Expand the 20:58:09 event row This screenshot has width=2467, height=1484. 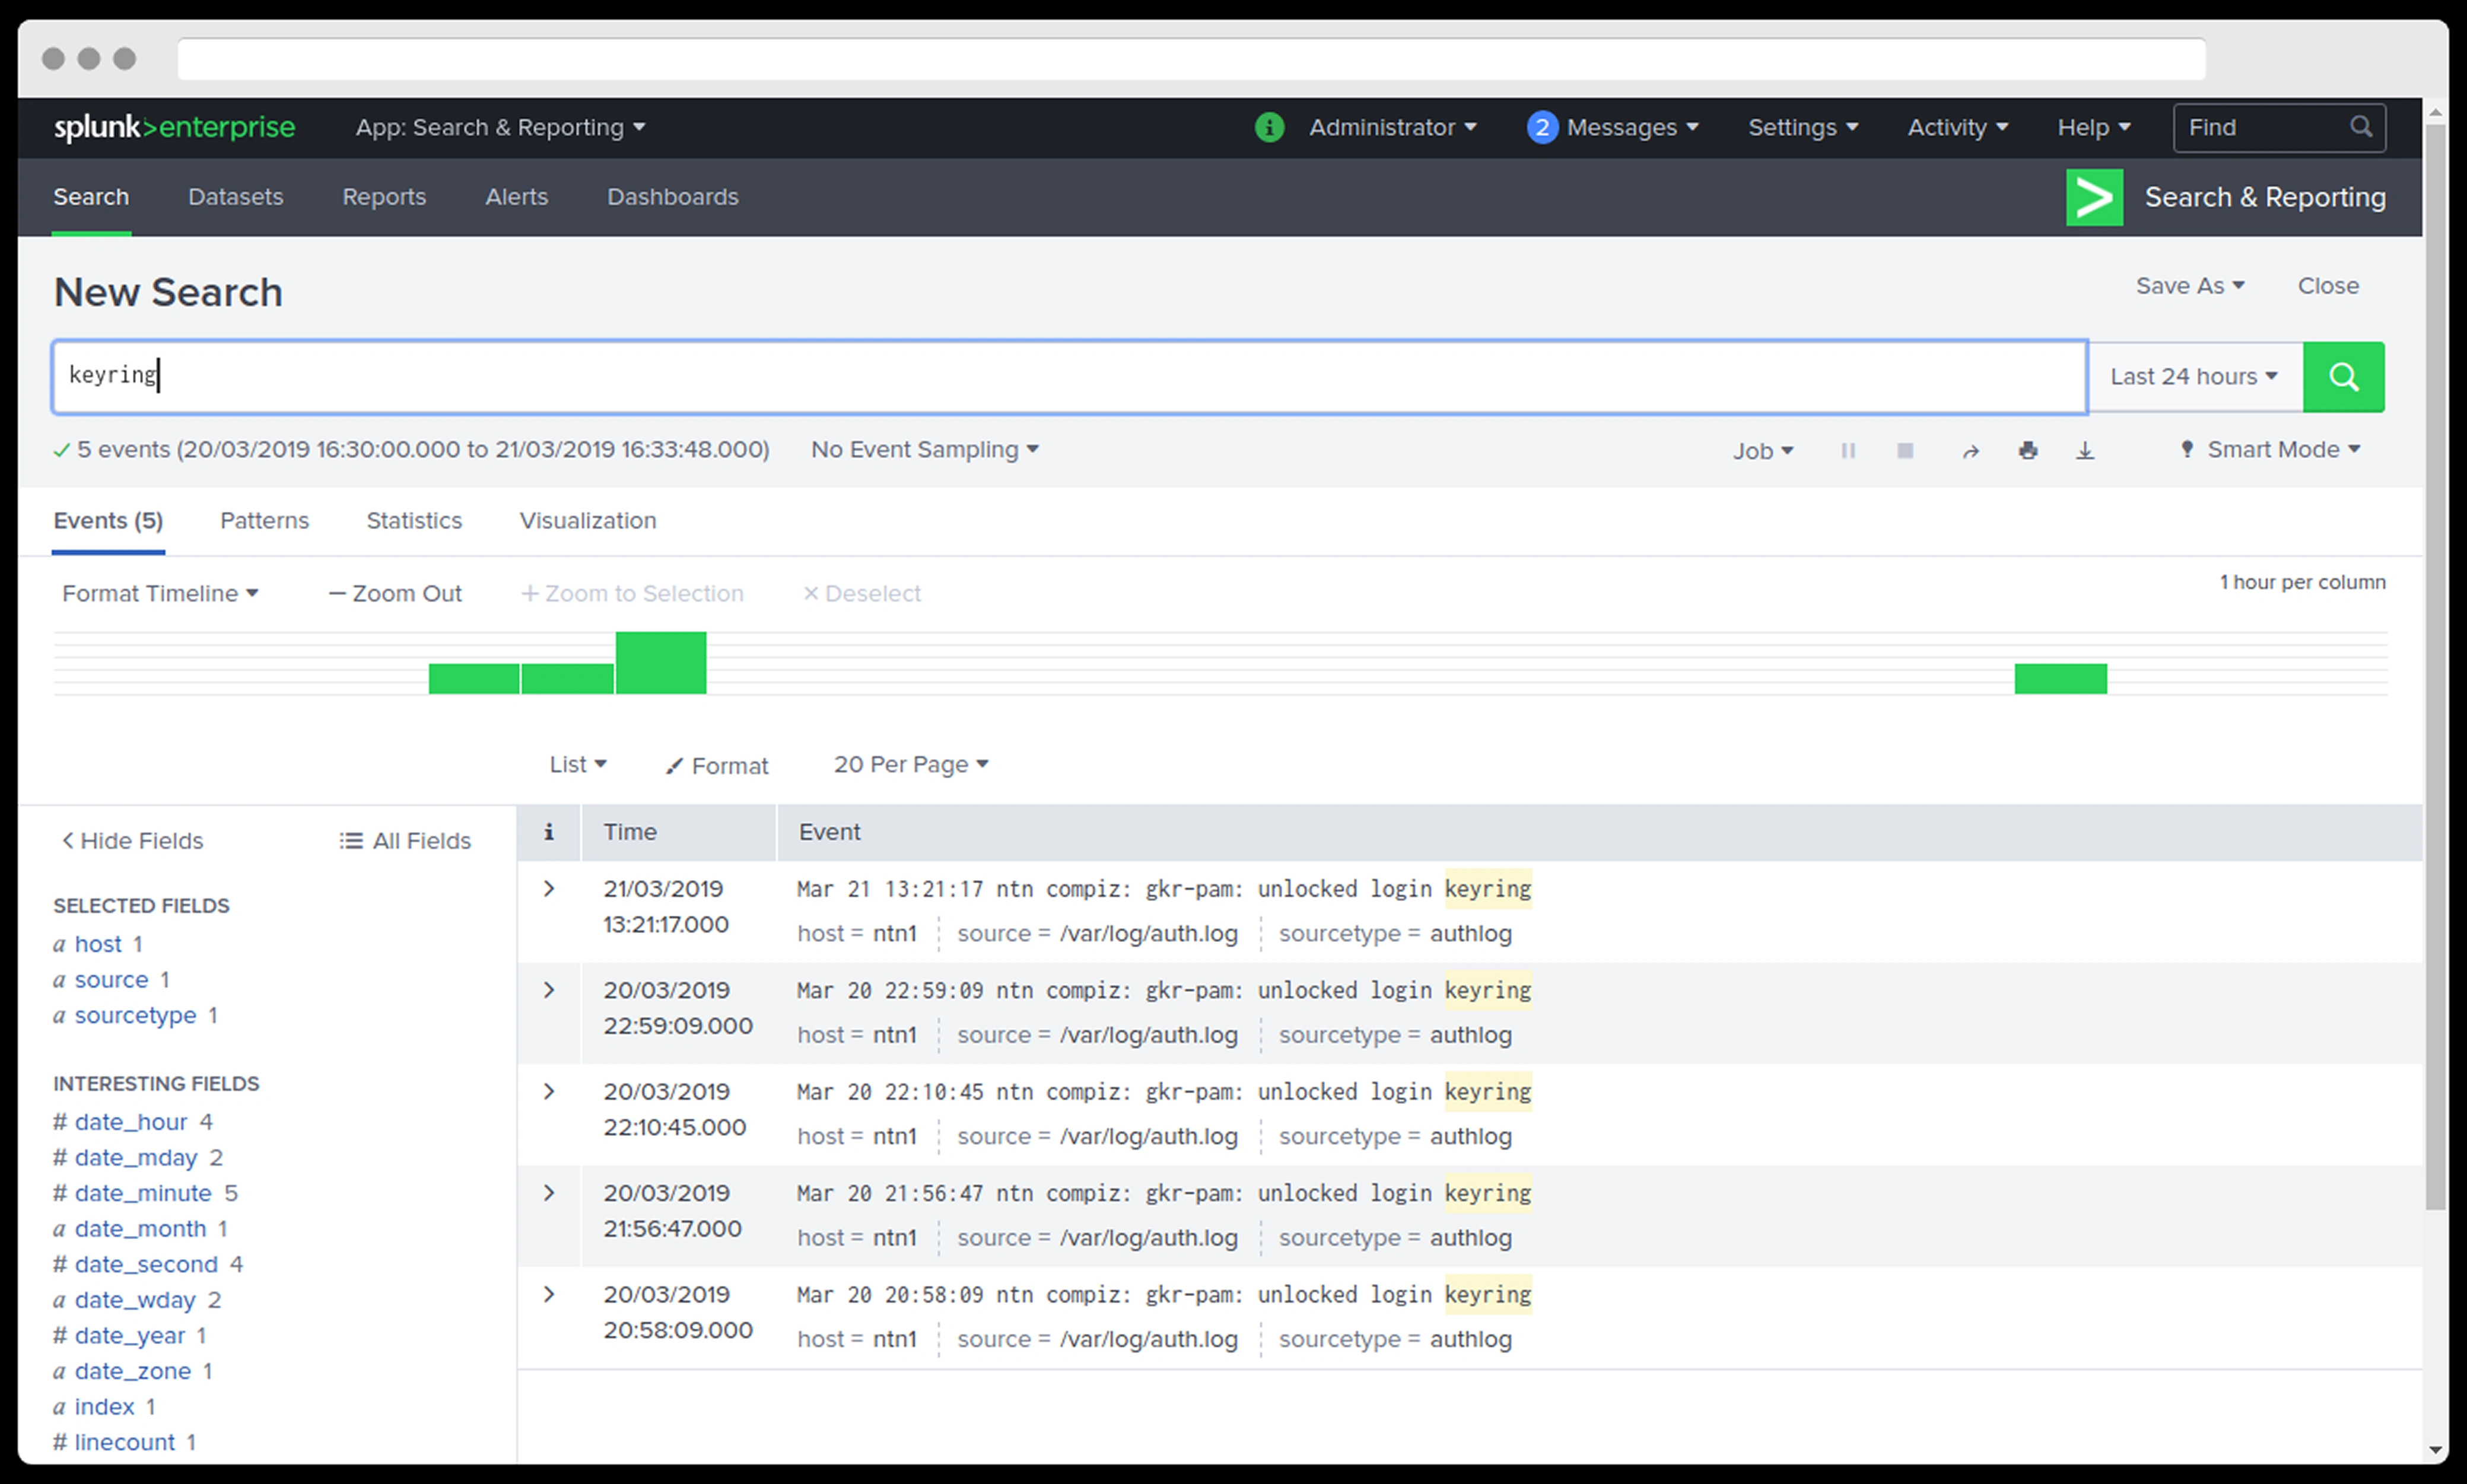[549, 1295]
